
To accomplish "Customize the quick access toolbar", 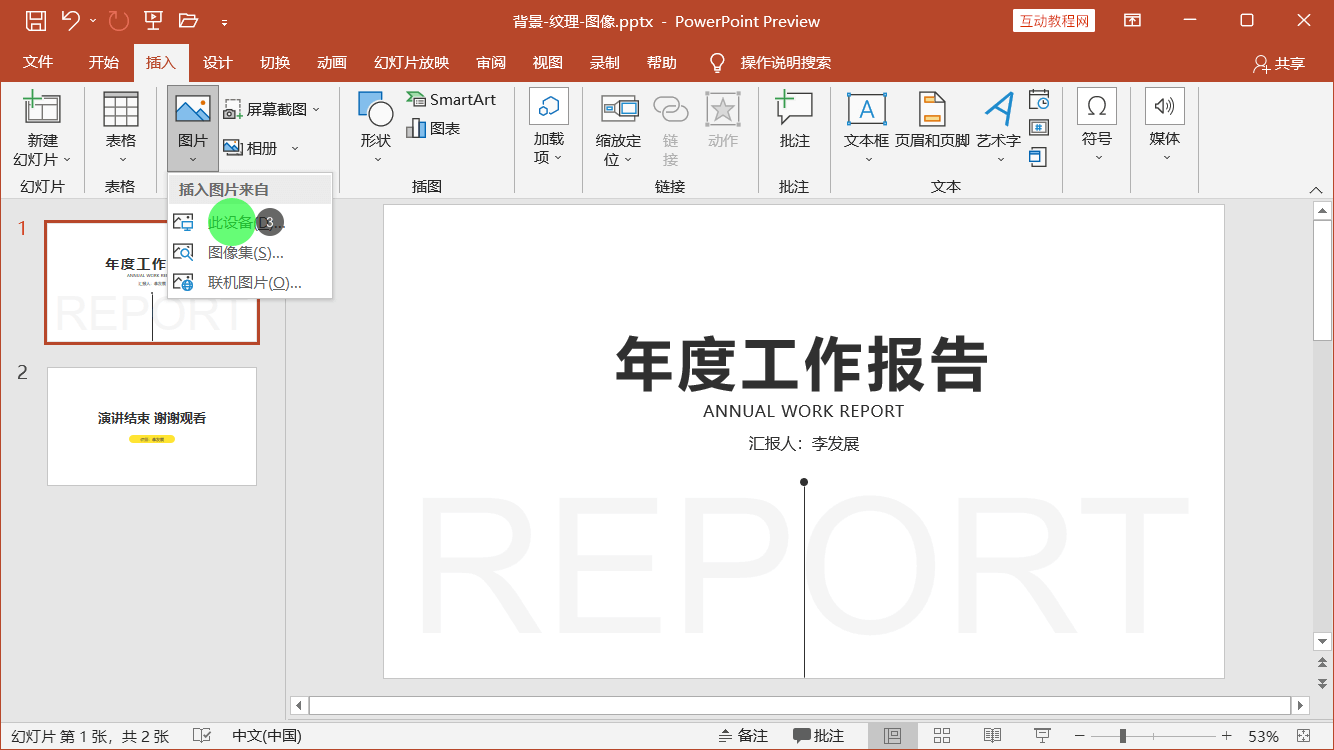I will tap(225, 21).
